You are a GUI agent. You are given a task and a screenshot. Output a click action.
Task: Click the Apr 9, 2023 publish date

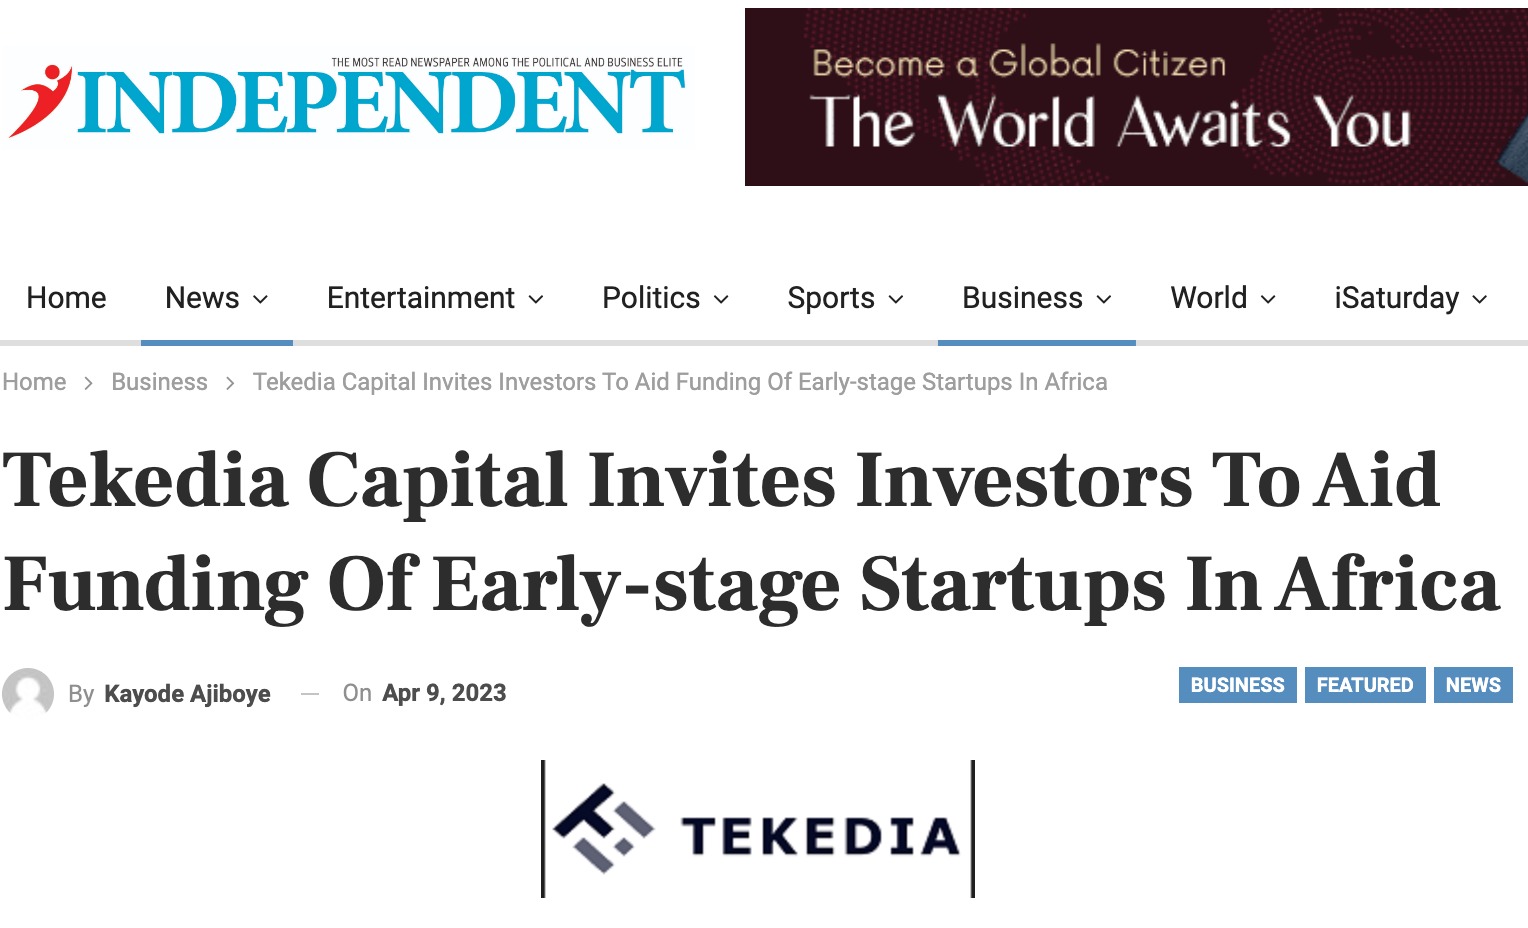pos(444,693)
